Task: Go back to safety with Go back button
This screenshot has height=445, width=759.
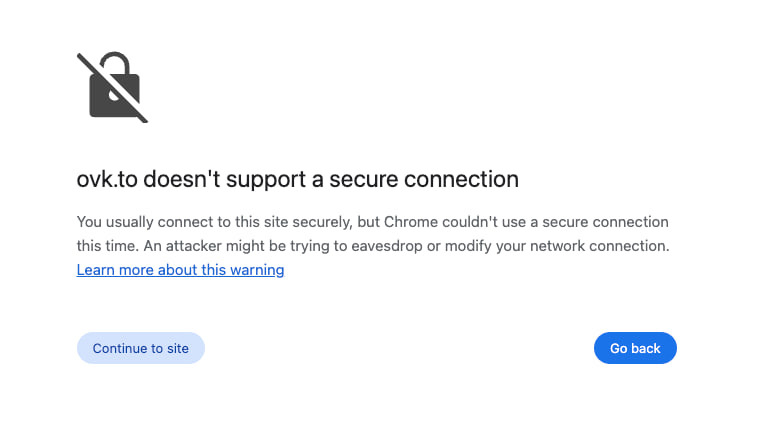Action: pyautogui.click(x=635, y=348)
